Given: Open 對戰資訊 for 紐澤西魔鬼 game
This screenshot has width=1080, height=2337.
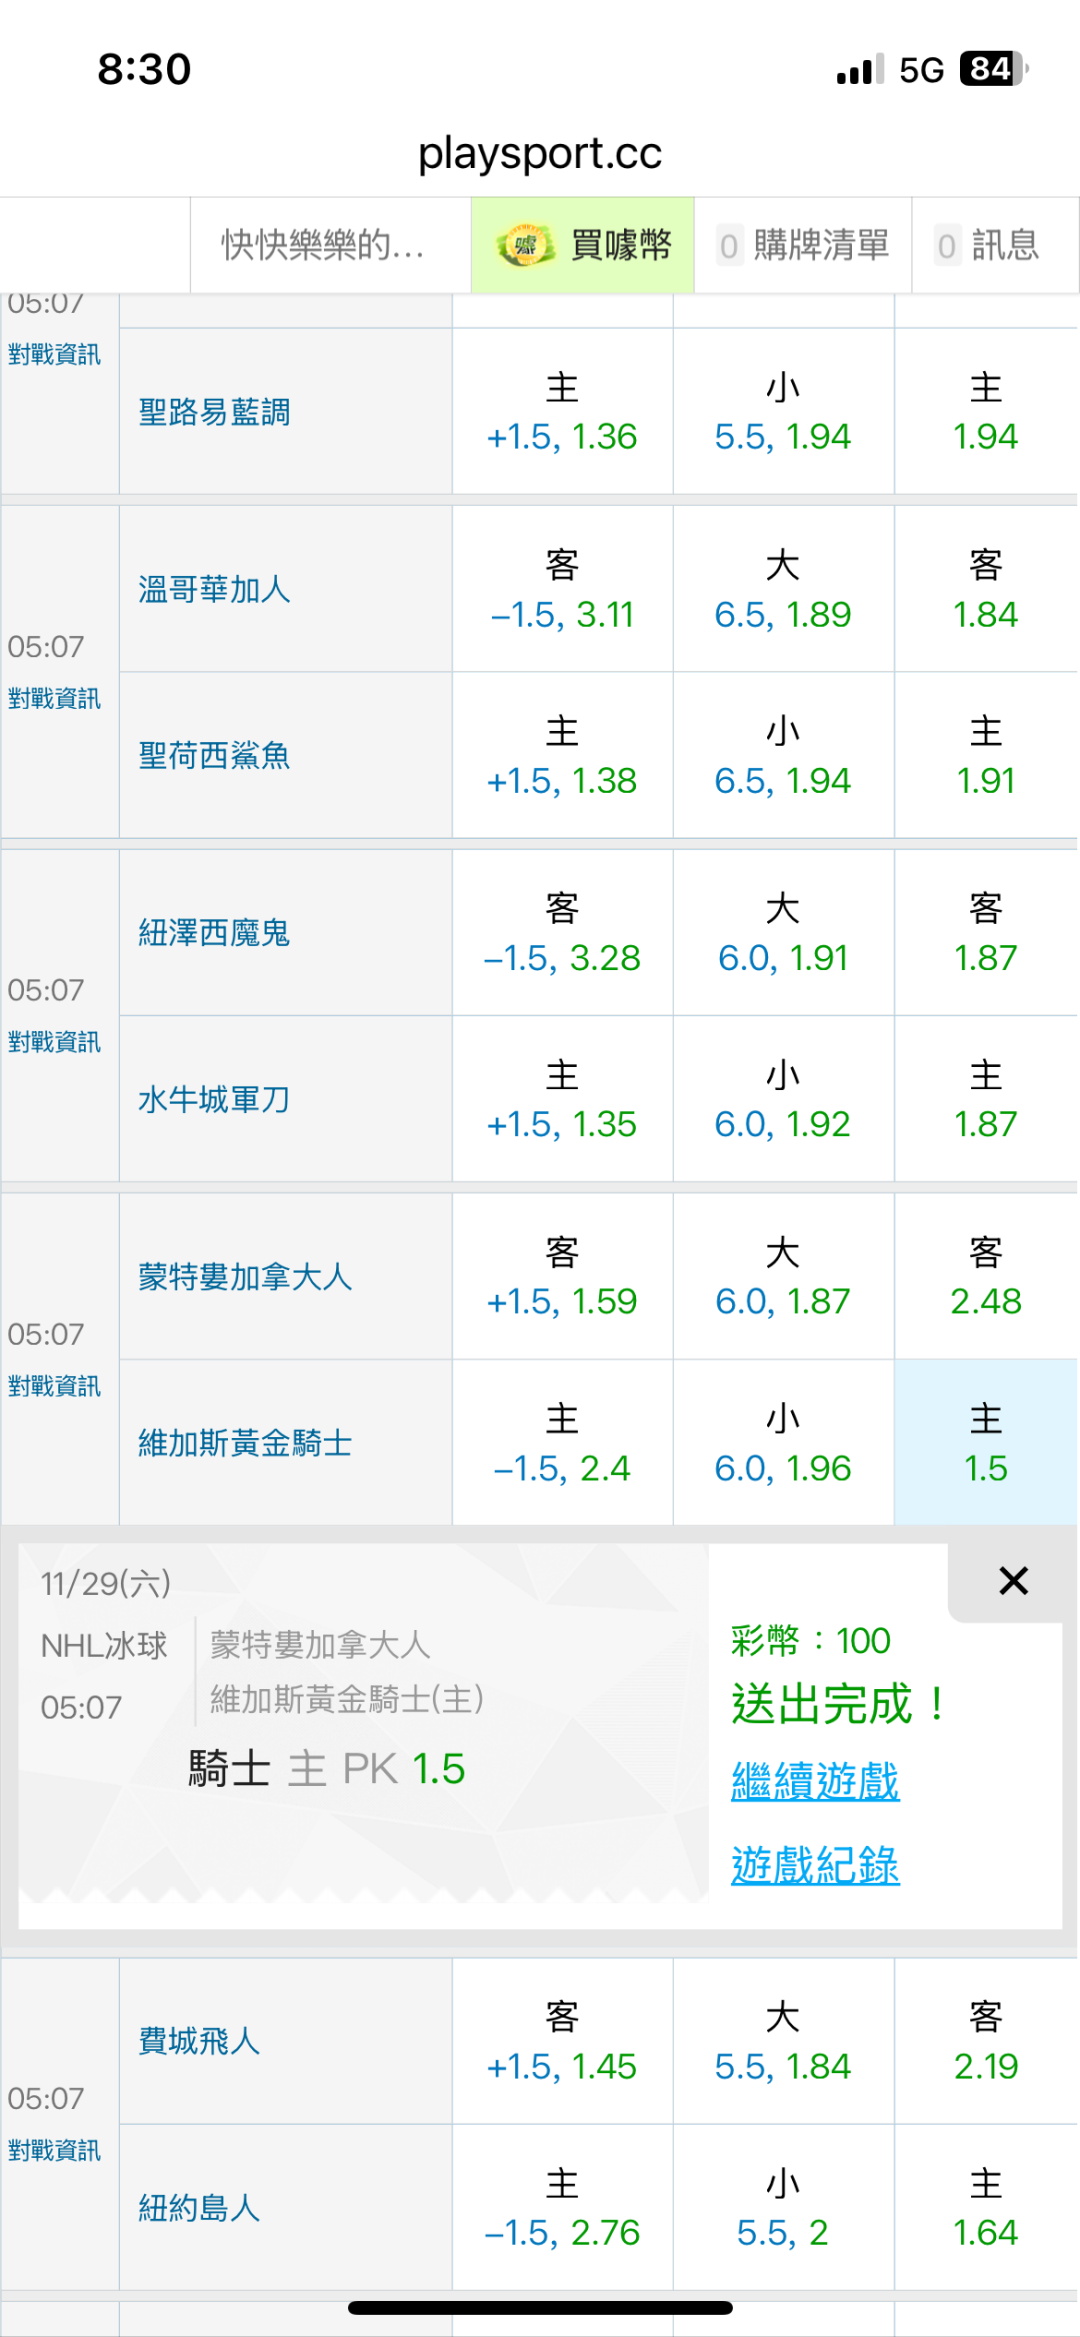Looking at the screenshot, I should (54, 1042).
